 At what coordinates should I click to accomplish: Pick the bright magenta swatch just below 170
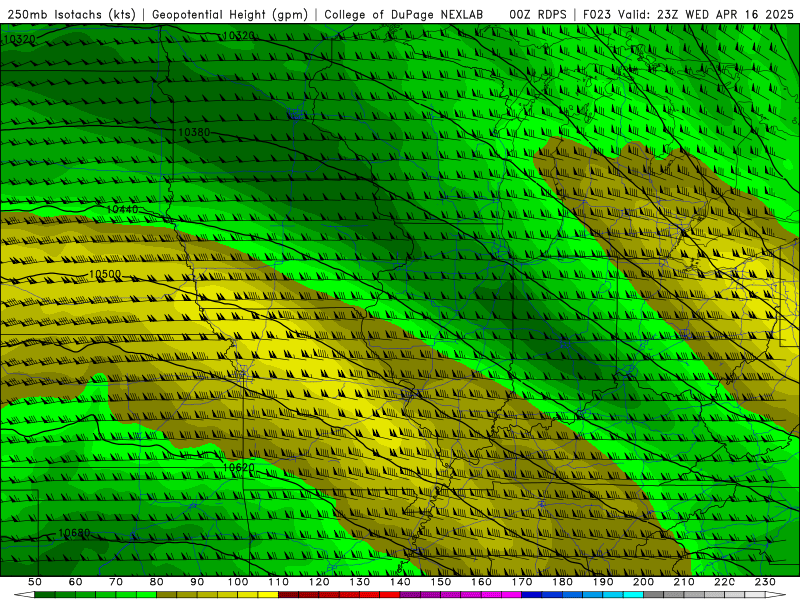tap(511, 595)
